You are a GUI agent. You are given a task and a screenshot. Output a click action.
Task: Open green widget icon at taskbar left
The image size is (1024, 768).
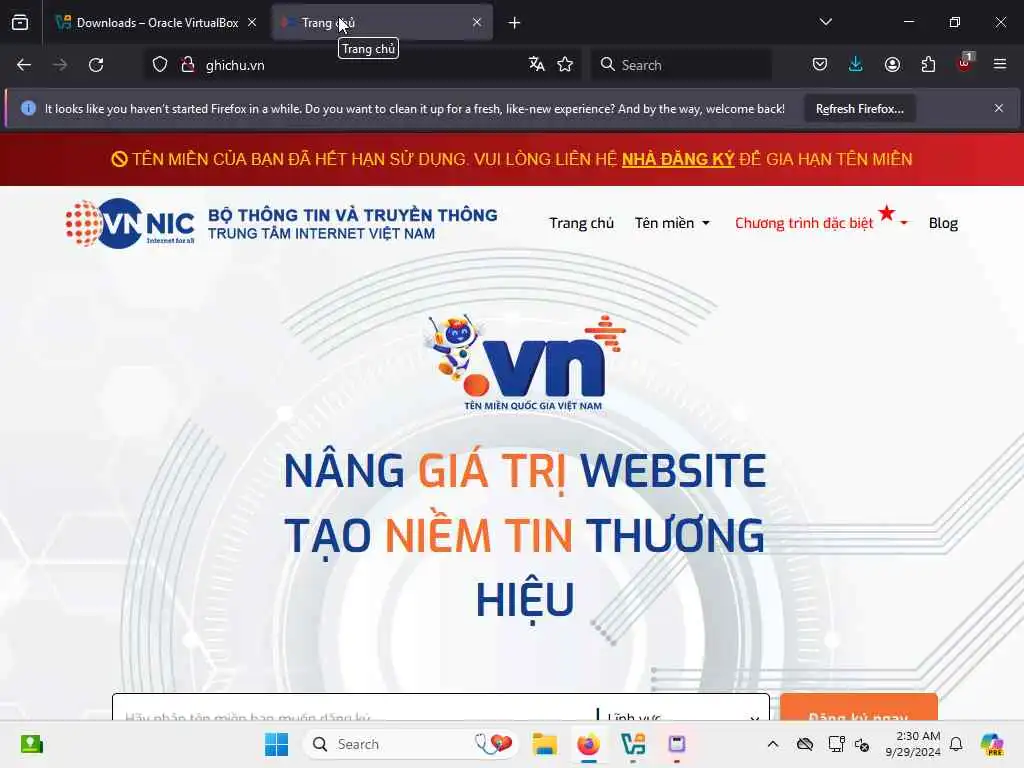[31, 744]
